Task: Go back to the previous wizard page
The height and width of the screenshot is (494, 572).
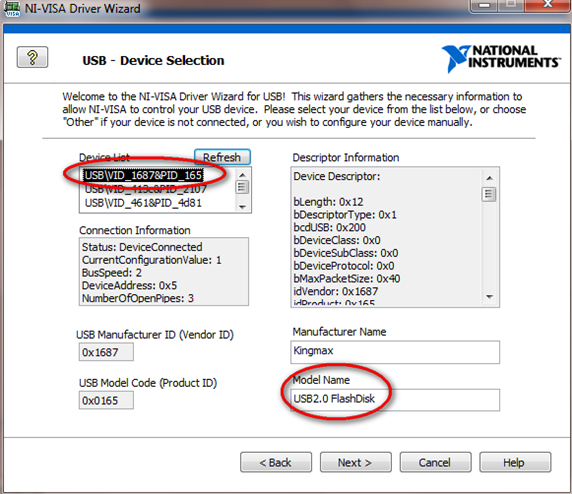Action: tap(276, 462)
